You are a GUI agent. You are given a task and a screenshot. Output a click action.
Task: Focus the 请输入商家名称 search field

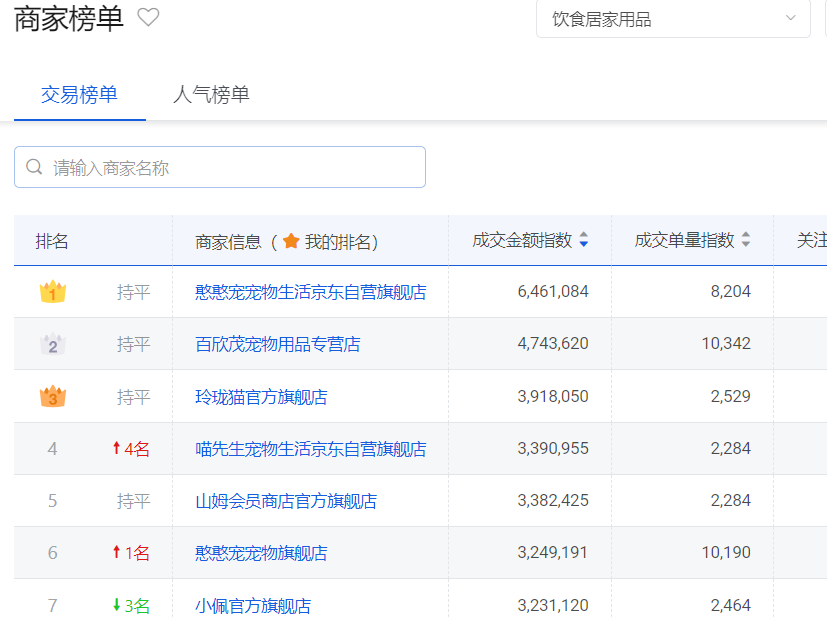tap(220, 167)
